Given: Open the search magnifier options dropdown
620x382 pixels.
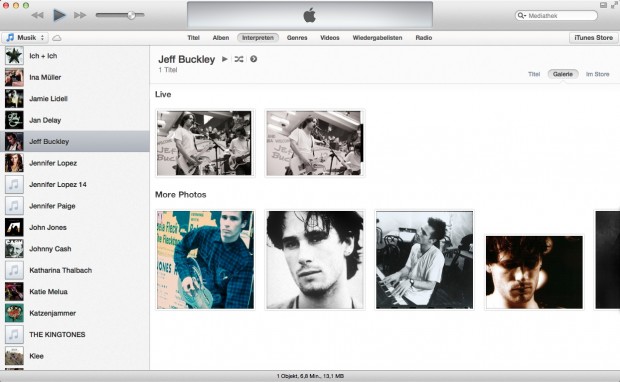Looking at the screenshot, I should click(522, 15).
